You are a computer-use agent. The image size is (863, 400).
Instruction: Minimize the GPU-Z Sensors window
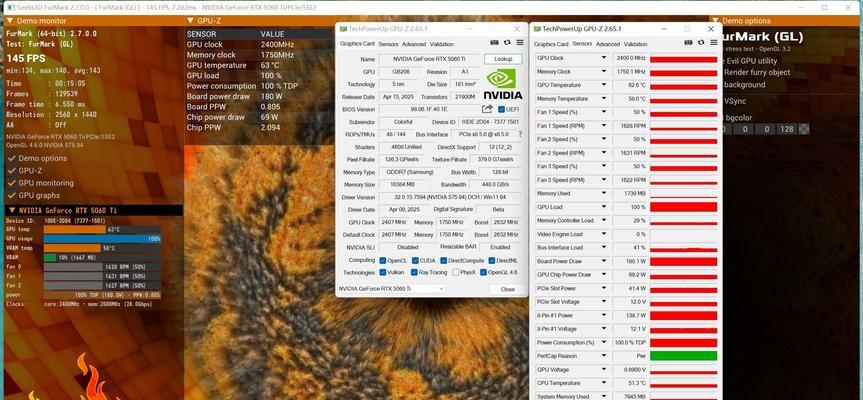coord(663,29)
